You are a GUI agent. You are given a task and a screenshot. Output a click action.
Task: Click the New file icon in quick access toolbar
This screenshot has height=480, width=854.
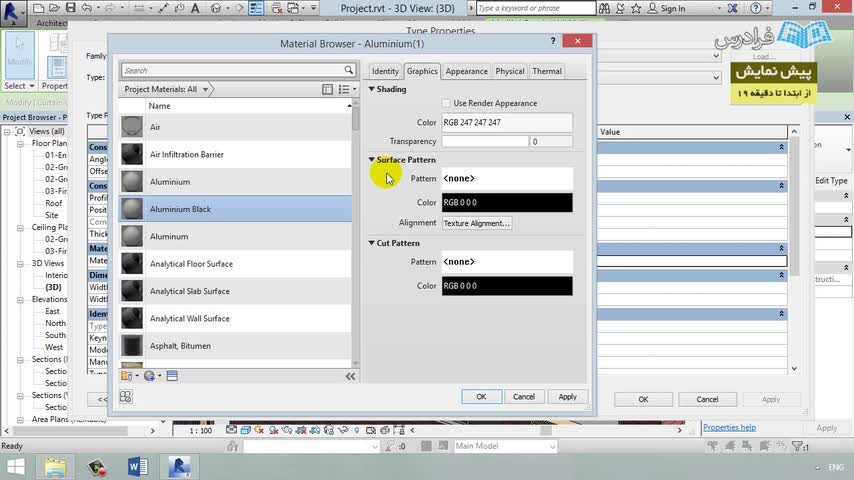tap(38, 8)
